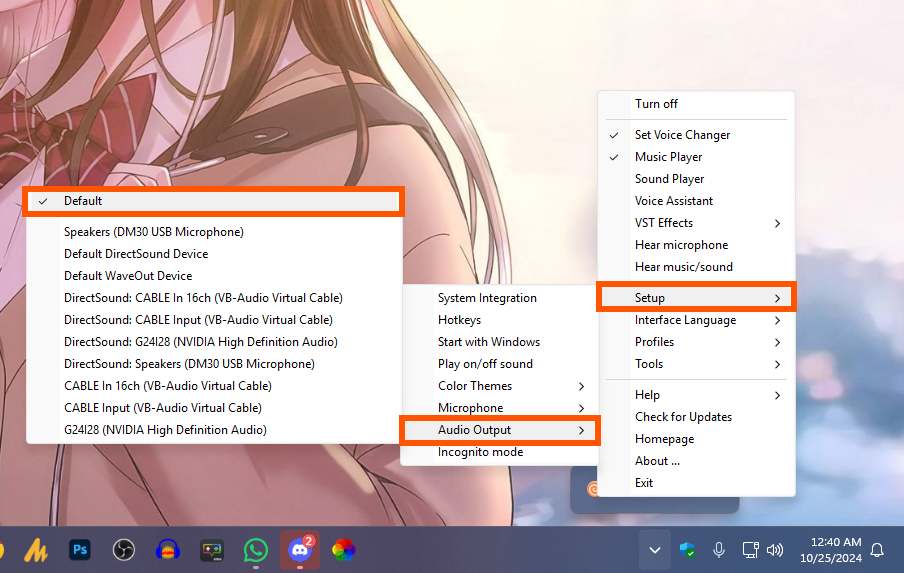Expand the VST Effects submenu

[x=696, y=223]
